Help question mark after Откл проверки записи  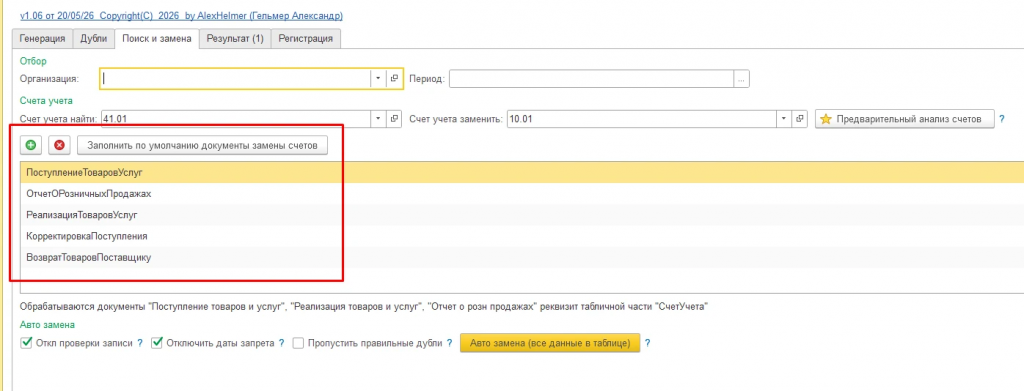(x=140, y=343)
